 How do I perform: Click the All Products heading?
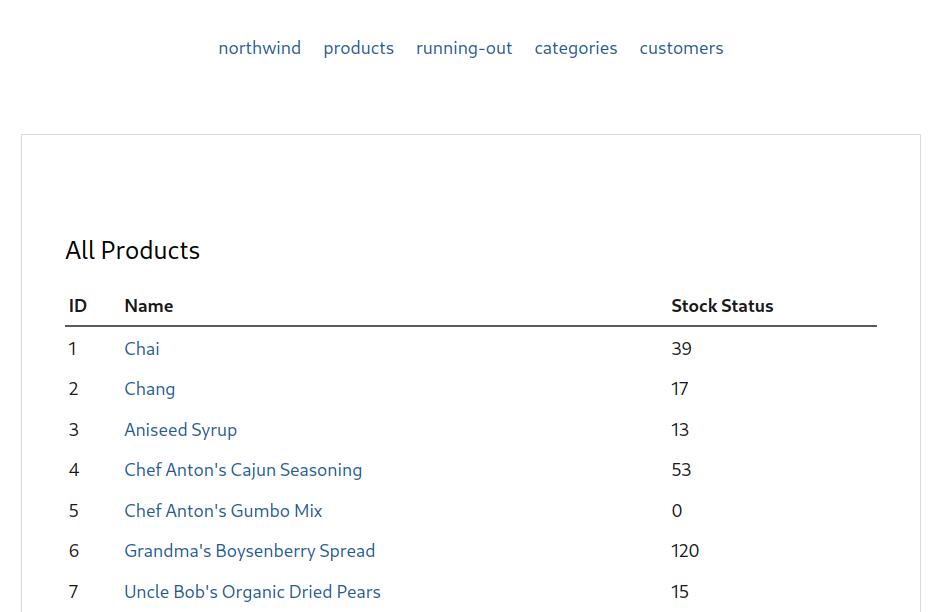point(132,250)
